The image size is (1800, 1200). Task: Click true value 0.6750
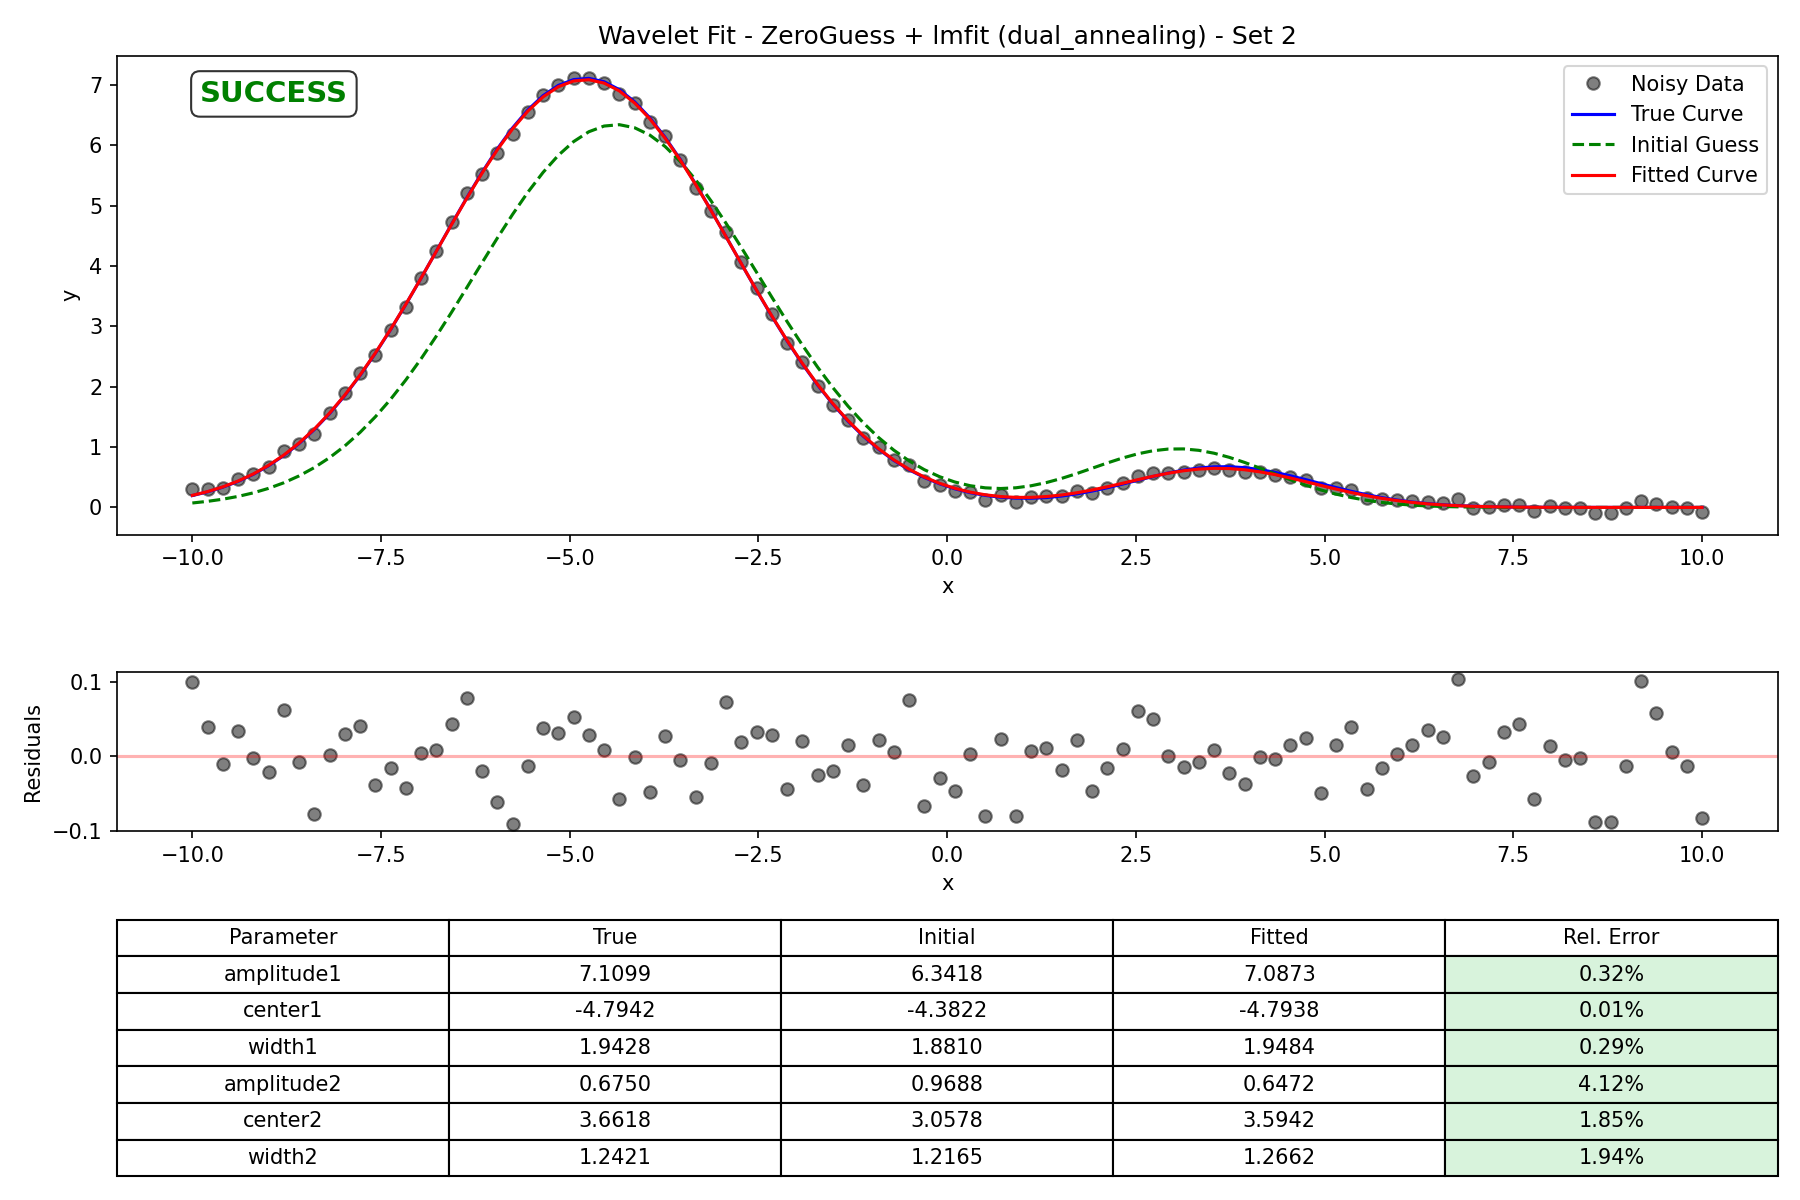click(x=615, y=1084)
